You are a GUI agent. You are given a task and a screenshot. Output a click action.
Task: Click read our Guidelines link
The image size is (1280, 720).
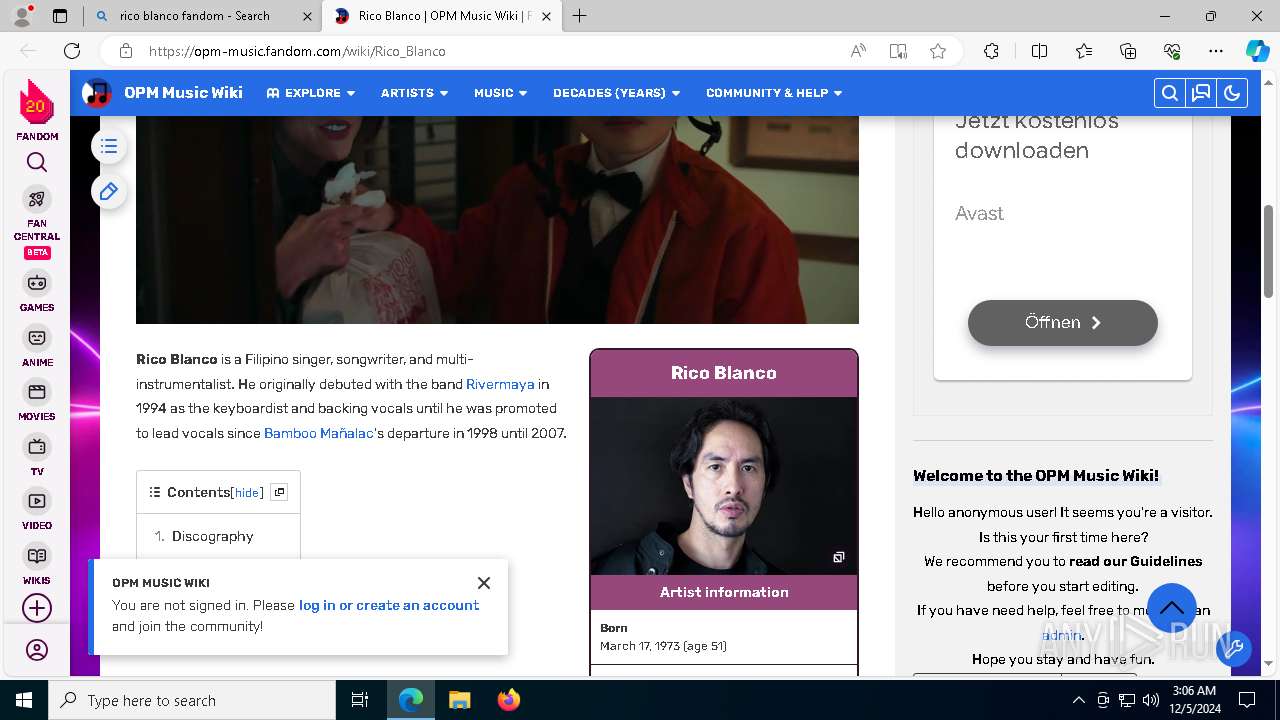(x=1136, y=561)
